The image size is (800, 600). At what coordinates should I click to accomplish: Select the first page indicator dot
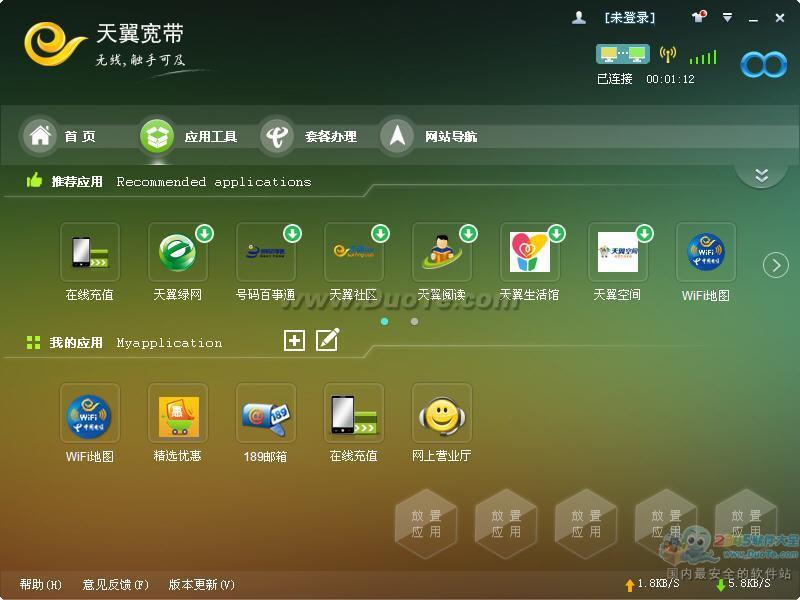pos(385,321)
